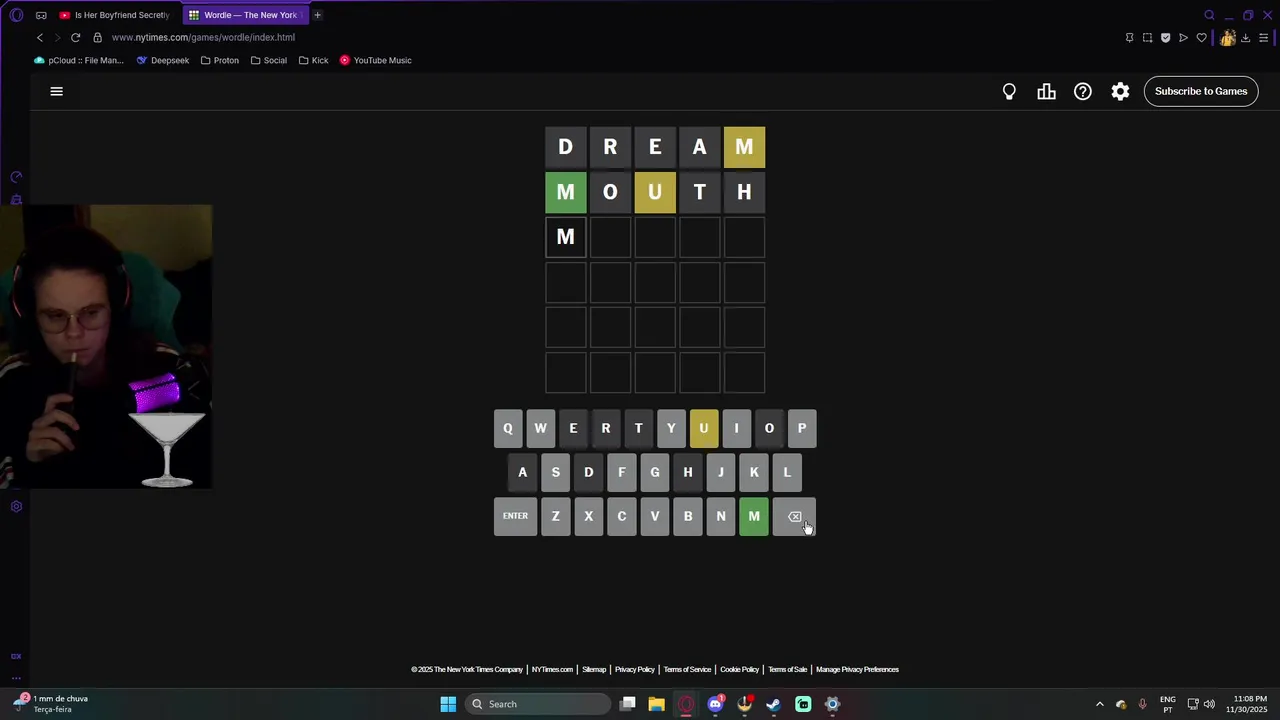Viewport: 1280px width, 720px height.
Task: Hit the ENTER key on the on-screen keyboard
Action: (515, 517)
